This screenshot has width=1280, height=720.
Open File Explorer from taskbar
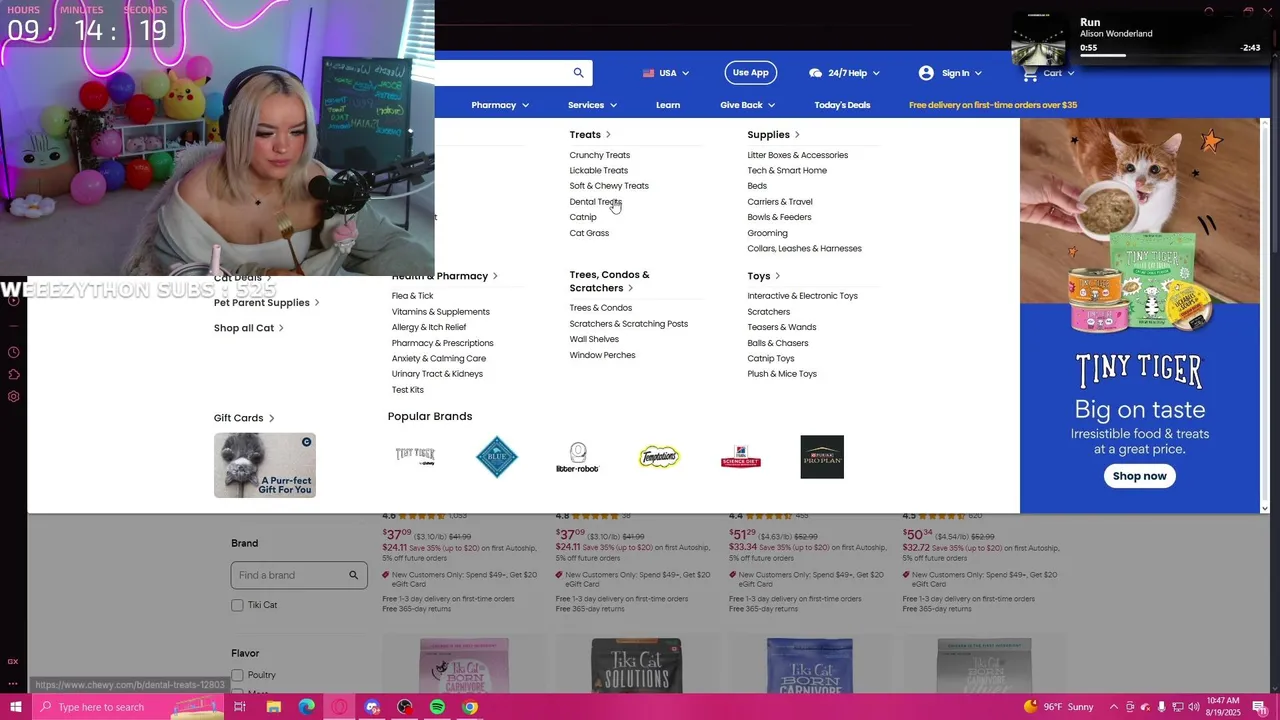pos(274,707)
